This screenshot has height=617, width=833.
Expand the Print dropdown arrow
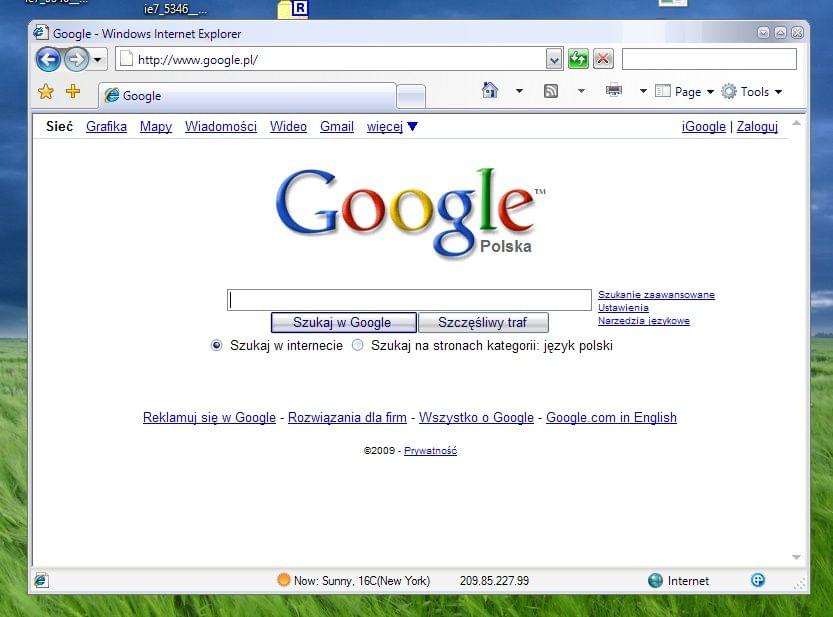pos(643,91)
